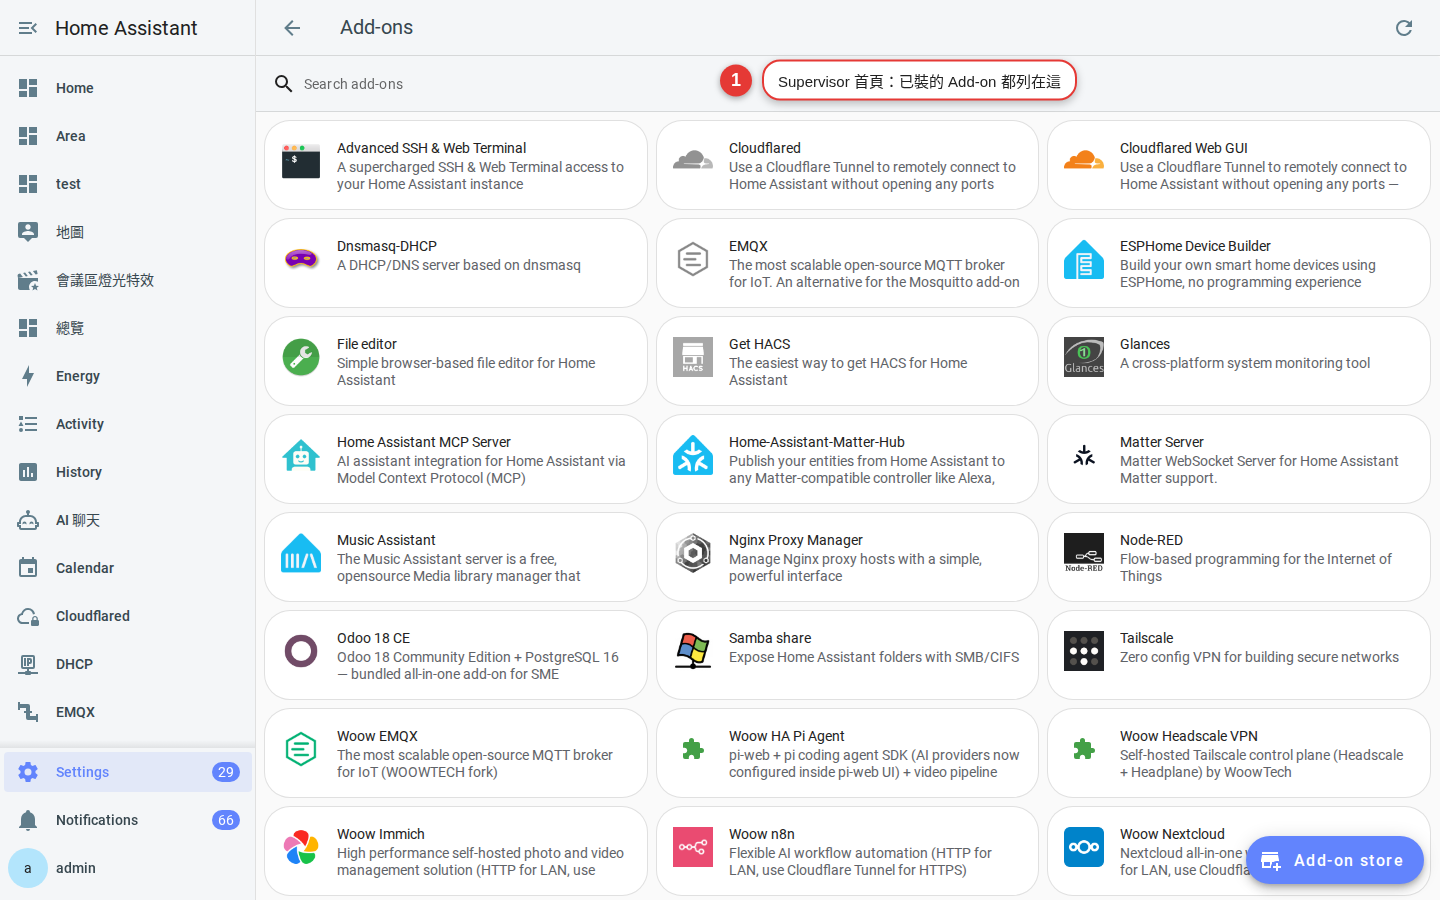The image size is (1440, 900).
Task: Click the Glances add-on icon
Action: point(1084,357)
